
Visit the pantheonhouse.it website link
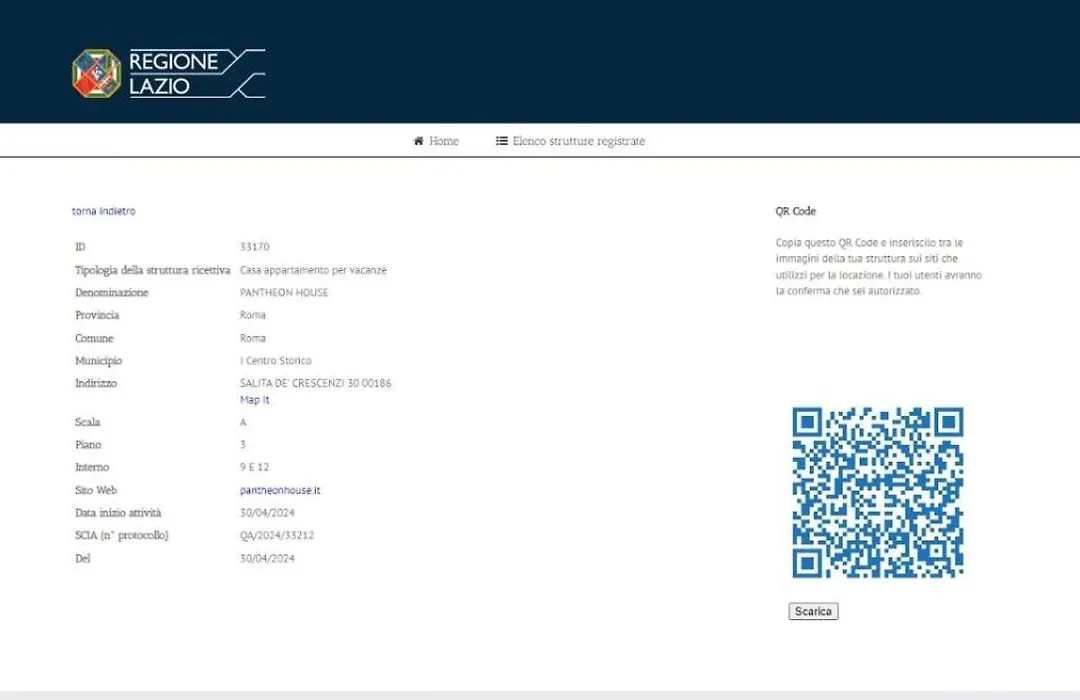[x=280, y=490]
